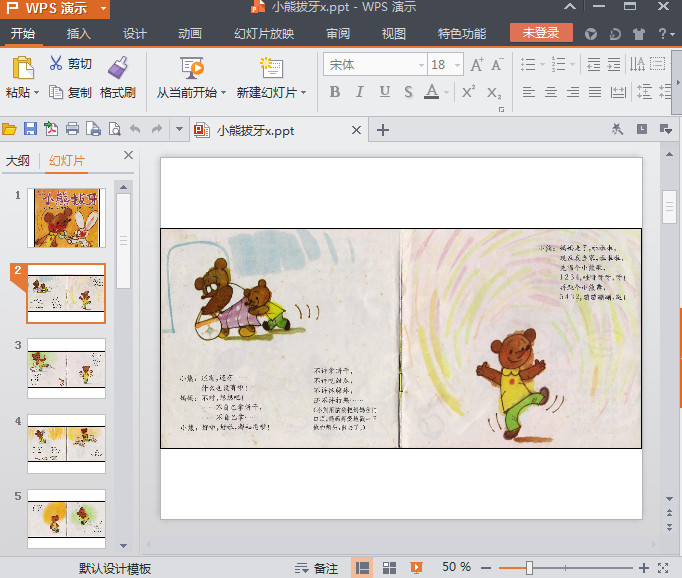Justify the paragraph text
This screenshot has height=578, width=682.
tap(595, 92)
